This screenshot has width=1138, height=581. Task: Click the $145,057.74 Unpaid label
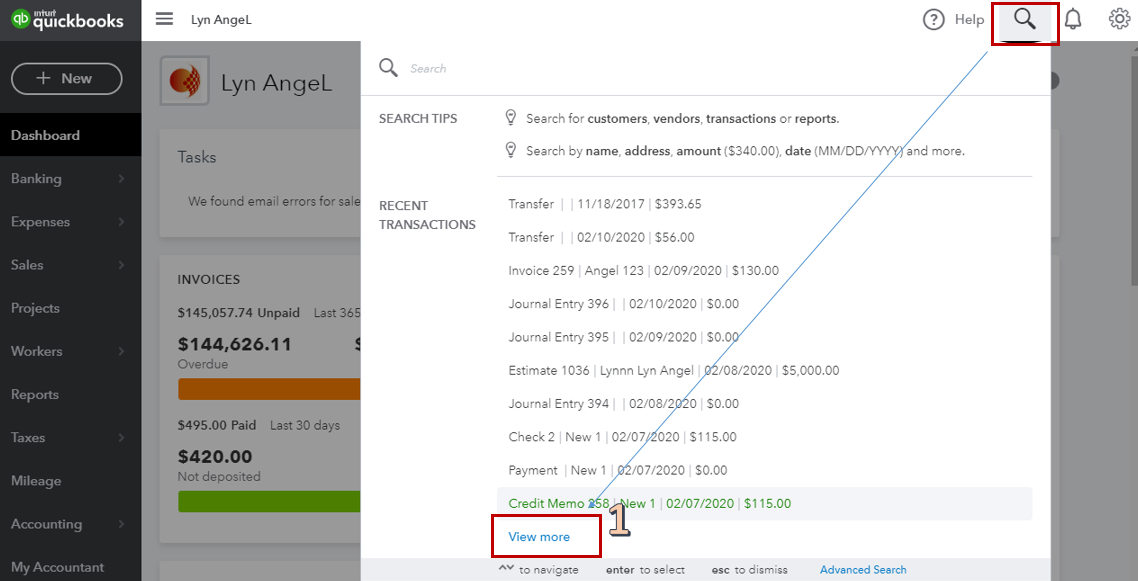point(239,313)
